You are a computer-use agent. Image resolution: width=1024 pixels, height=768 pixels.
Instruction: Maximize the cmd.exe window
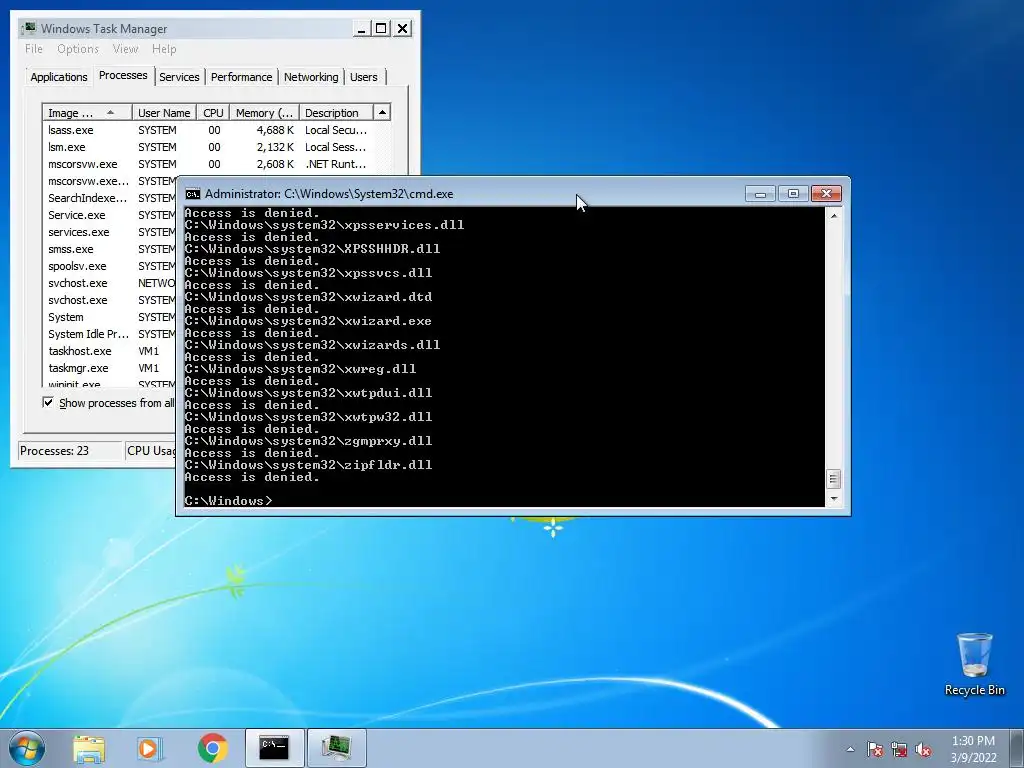(793, 194)
